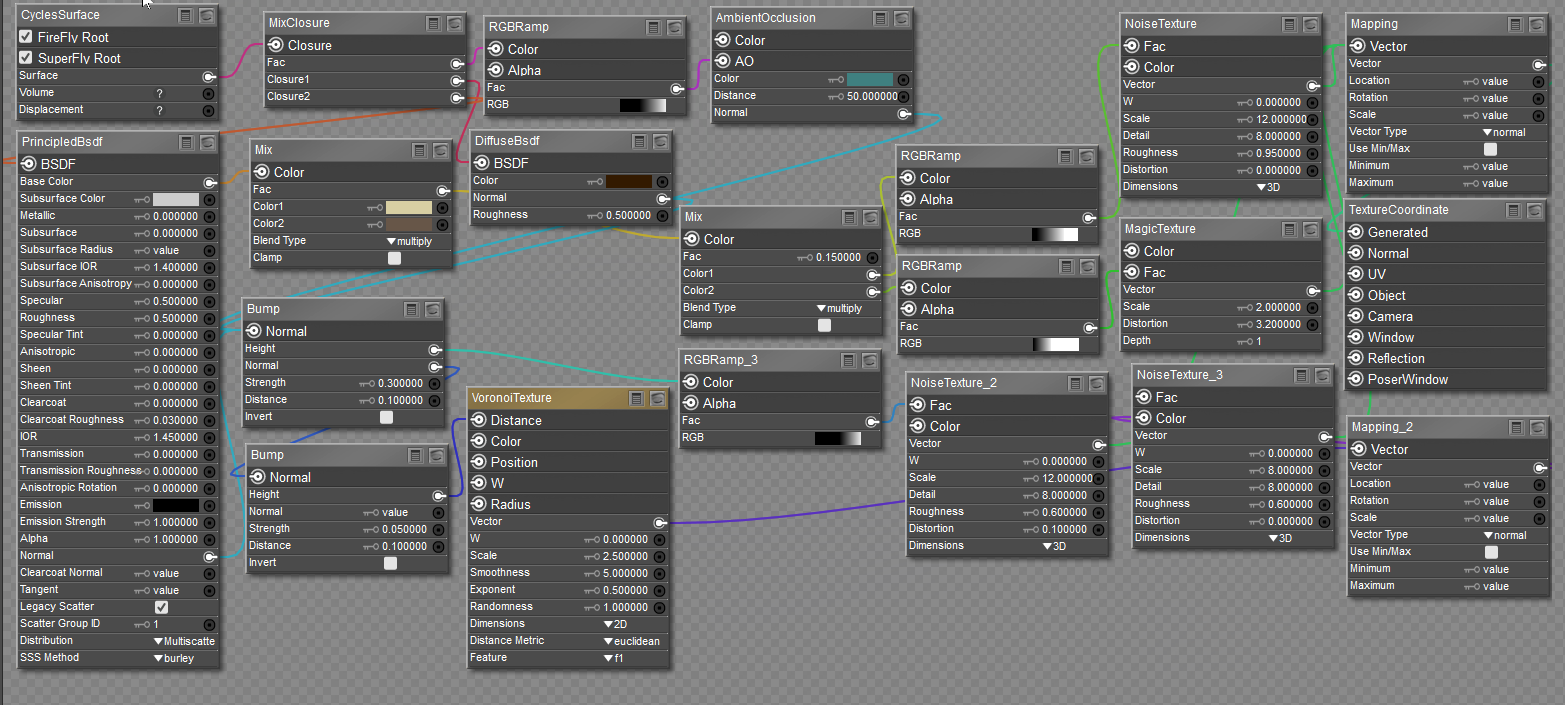Enable Clamp in Mix node with Fac 0.150000
Image resolution: width=1565 pixels, height=705 pixels.
[824, 325]
